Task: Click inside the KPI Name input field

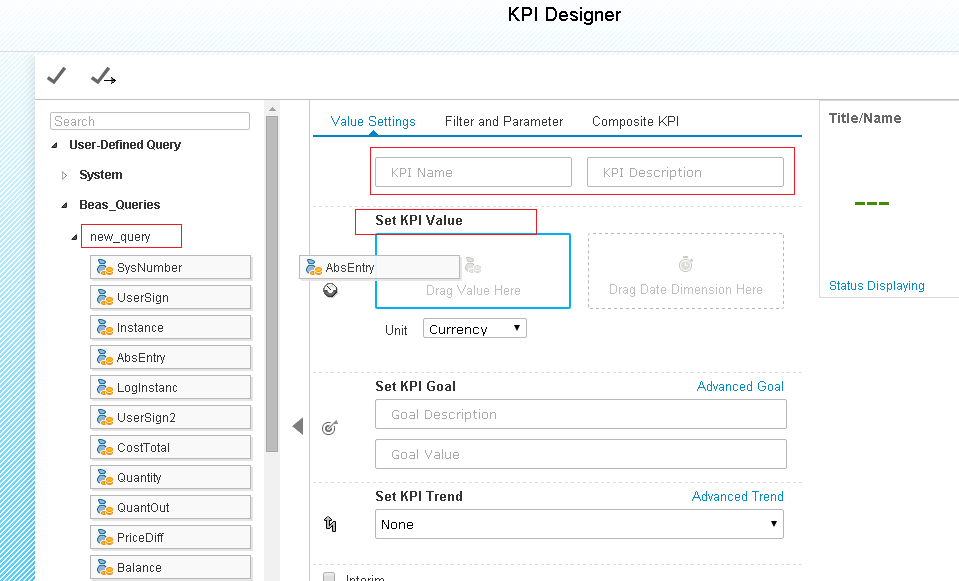Action: pos(472,171)
